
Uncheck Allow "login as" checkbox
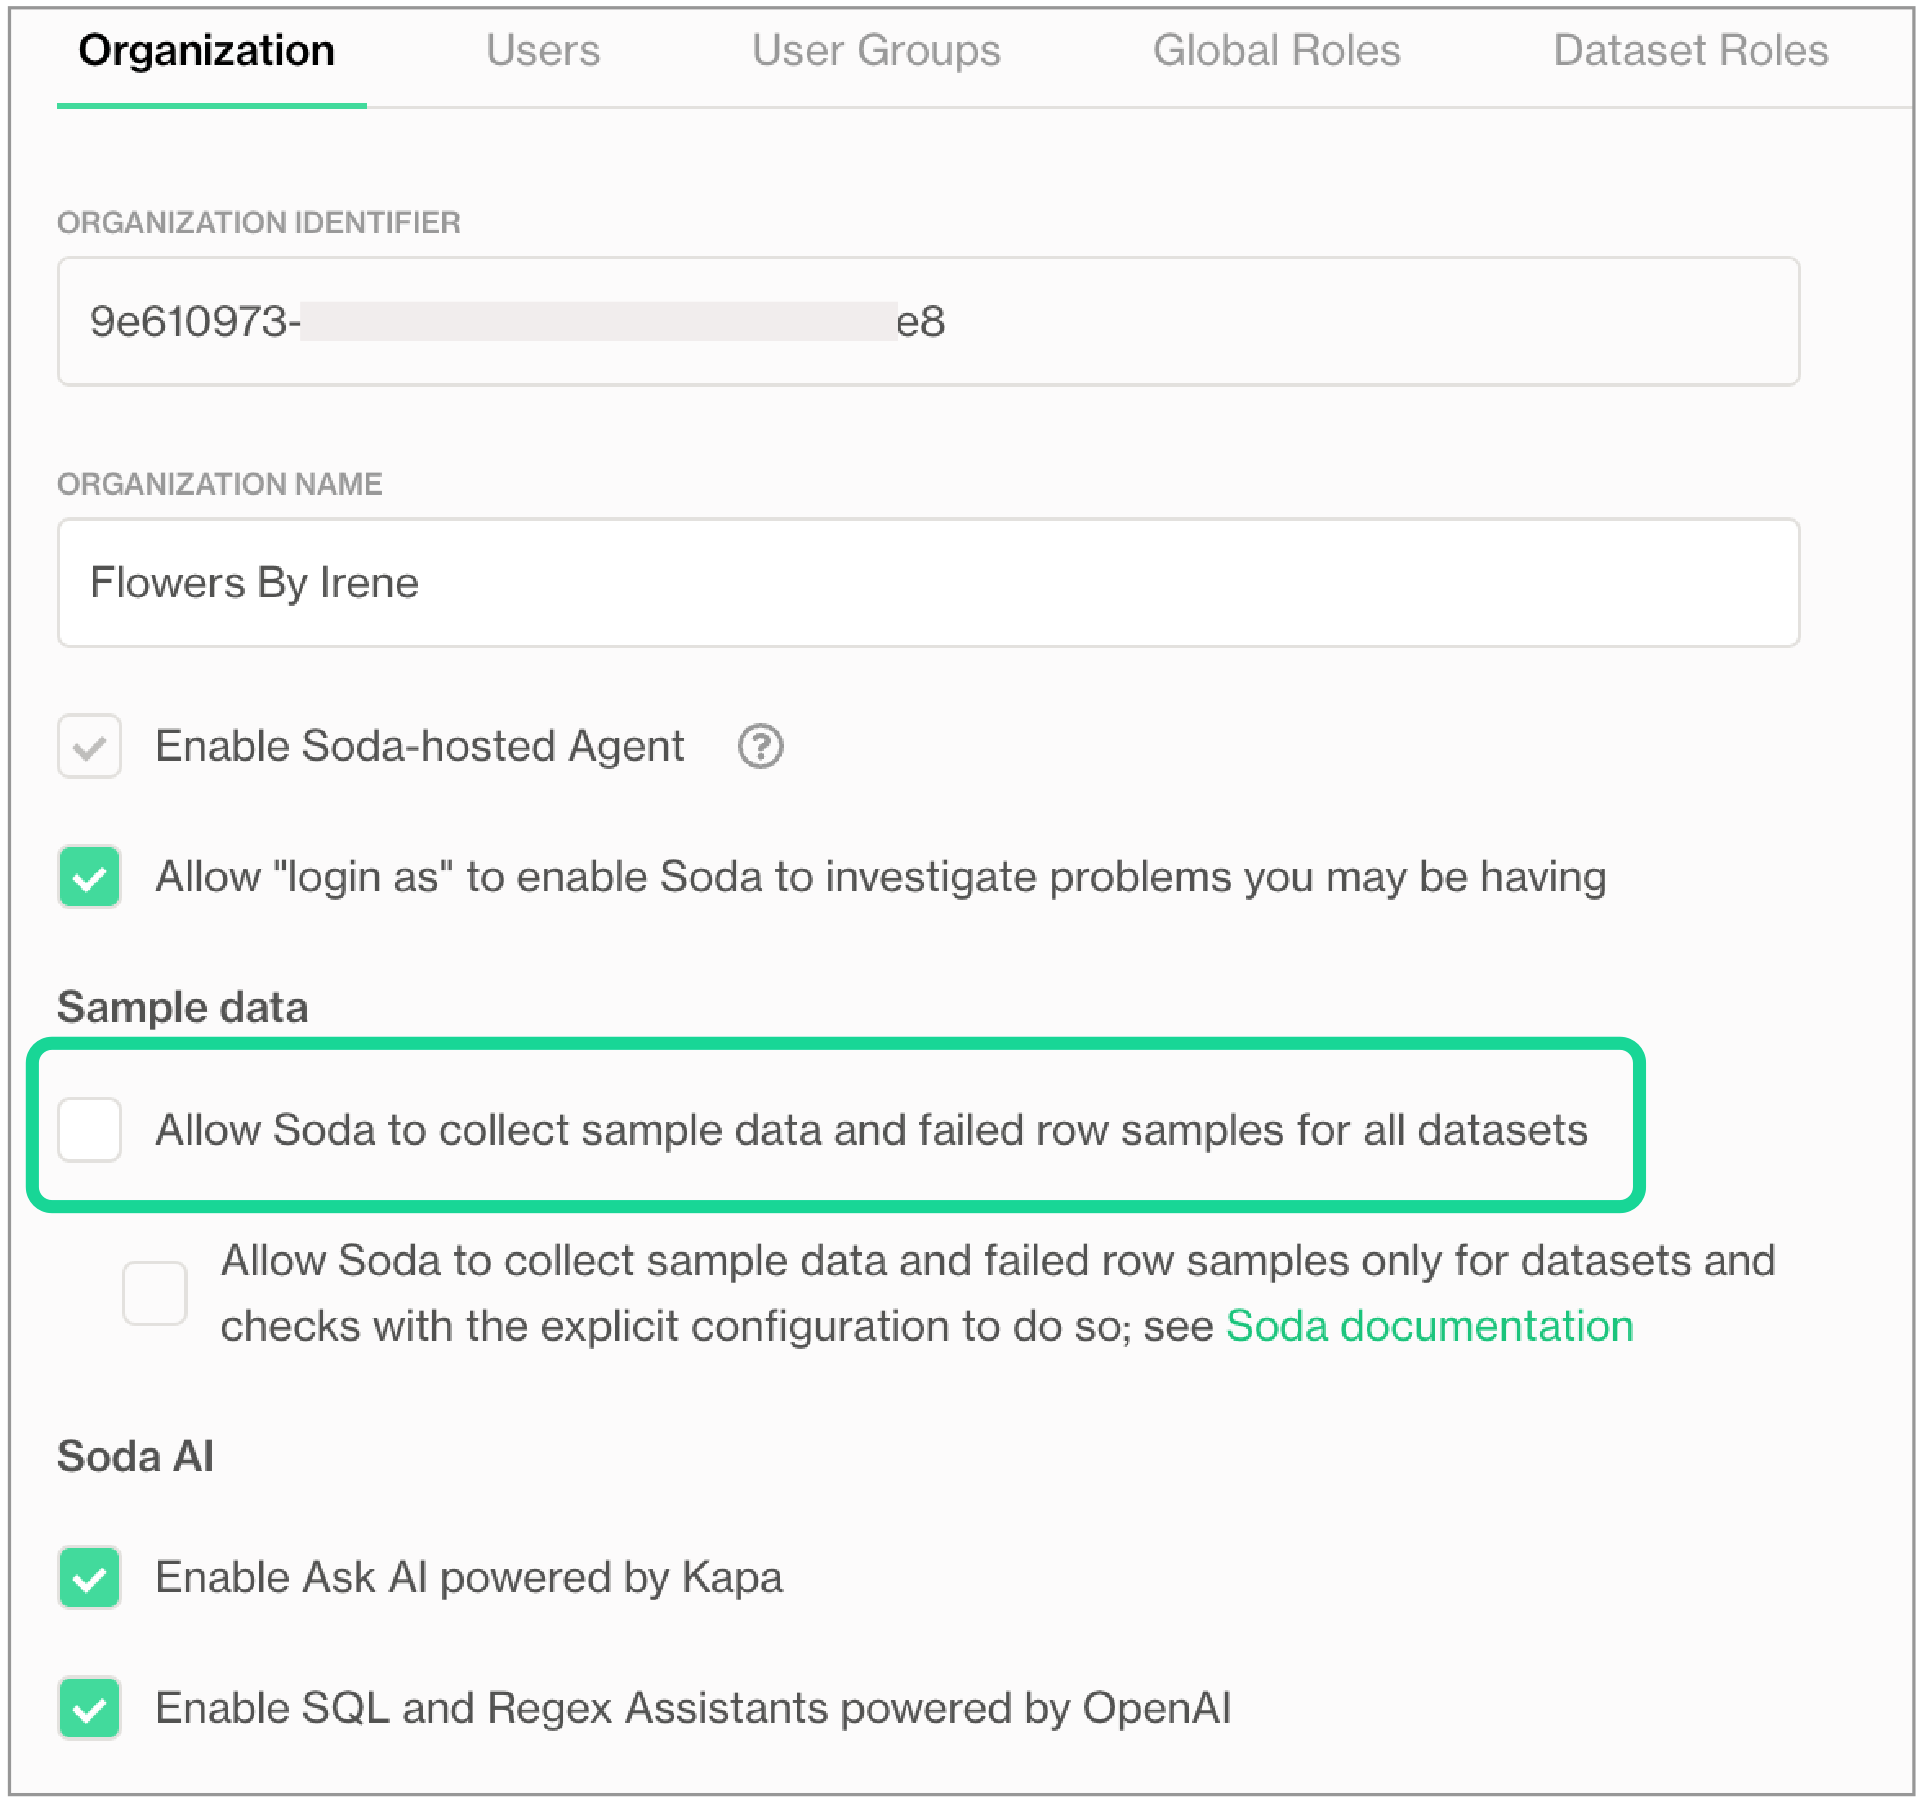[89, 877]
